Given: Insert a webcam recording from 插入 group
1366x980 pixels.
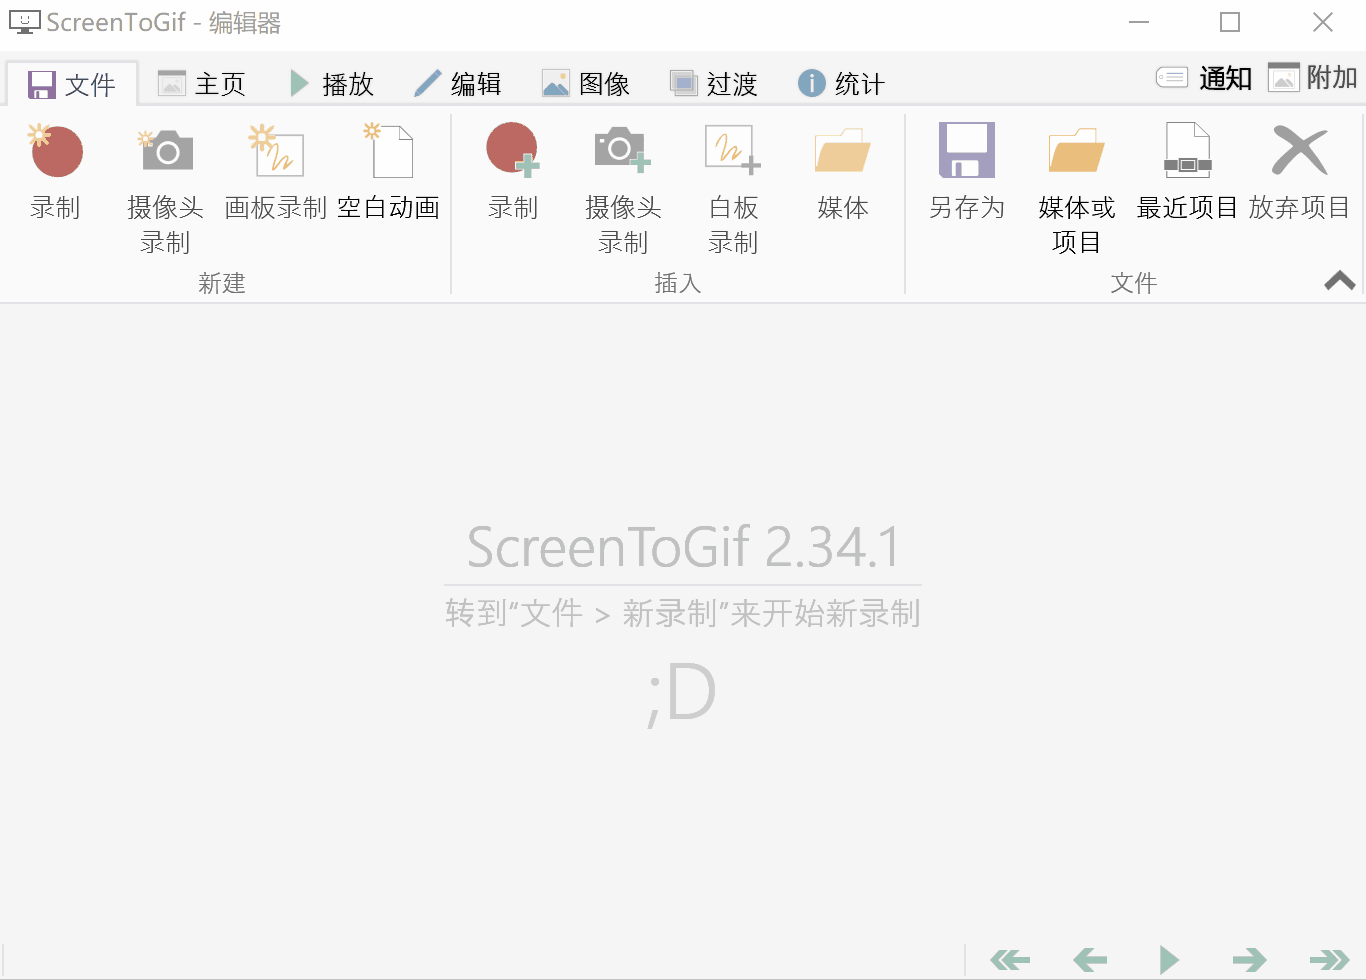Looking at the screenshot, I should pos(623,187).
